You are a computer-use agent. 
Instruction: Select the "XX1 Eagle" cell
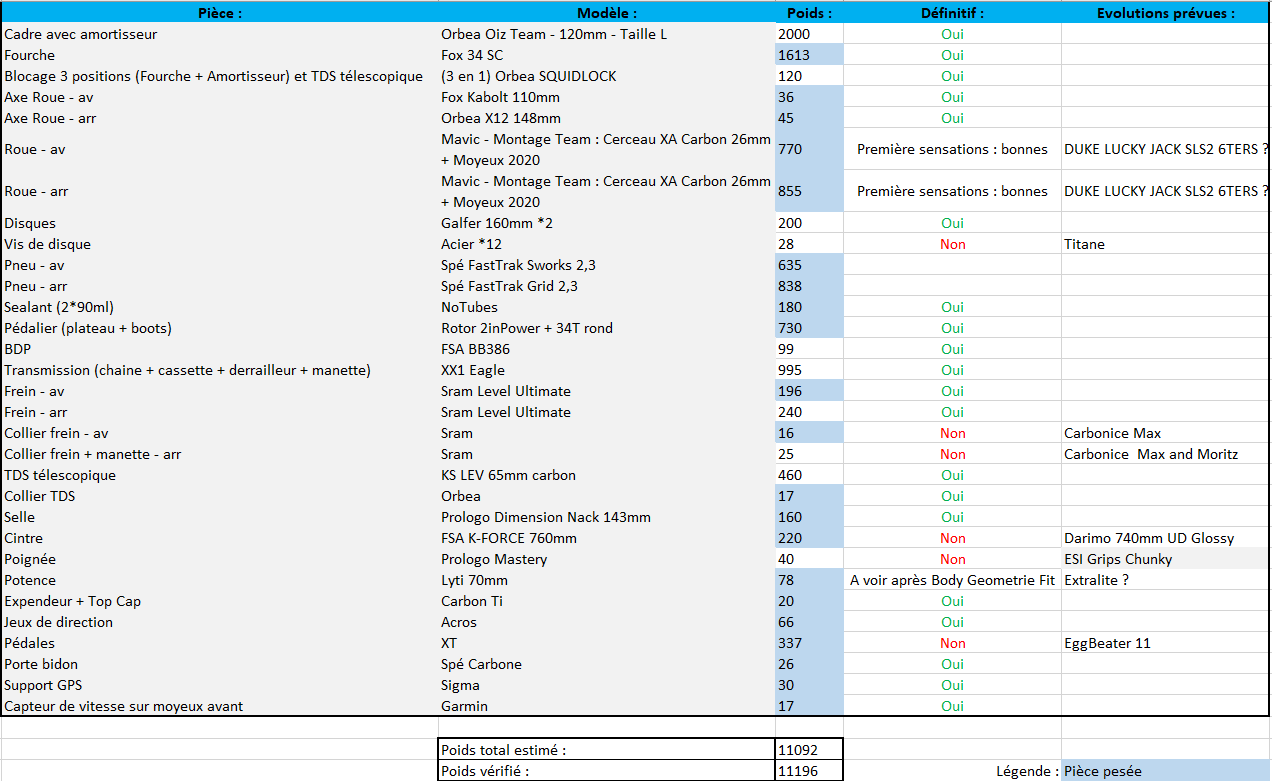[x=606, y=370]
